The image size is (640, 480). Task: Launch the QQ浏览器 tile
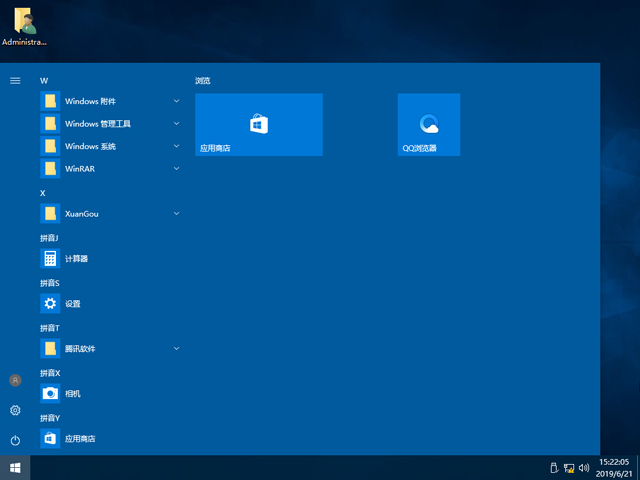click(x=428, y=124)
